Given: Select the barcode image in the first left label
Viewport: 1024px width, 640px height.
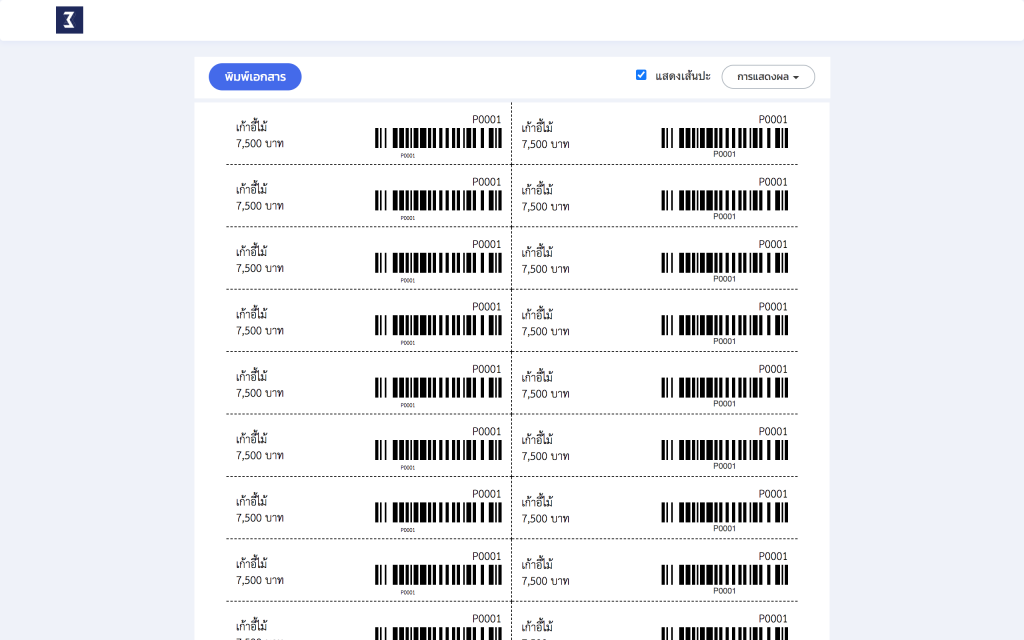Looking at the screenshot, I should click(438, 138).
